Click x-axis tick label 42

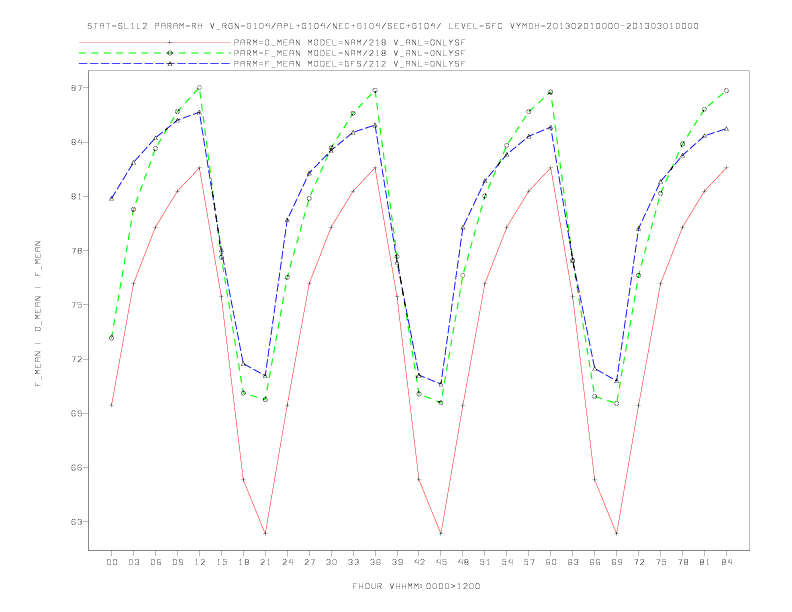tap(419, 562)
